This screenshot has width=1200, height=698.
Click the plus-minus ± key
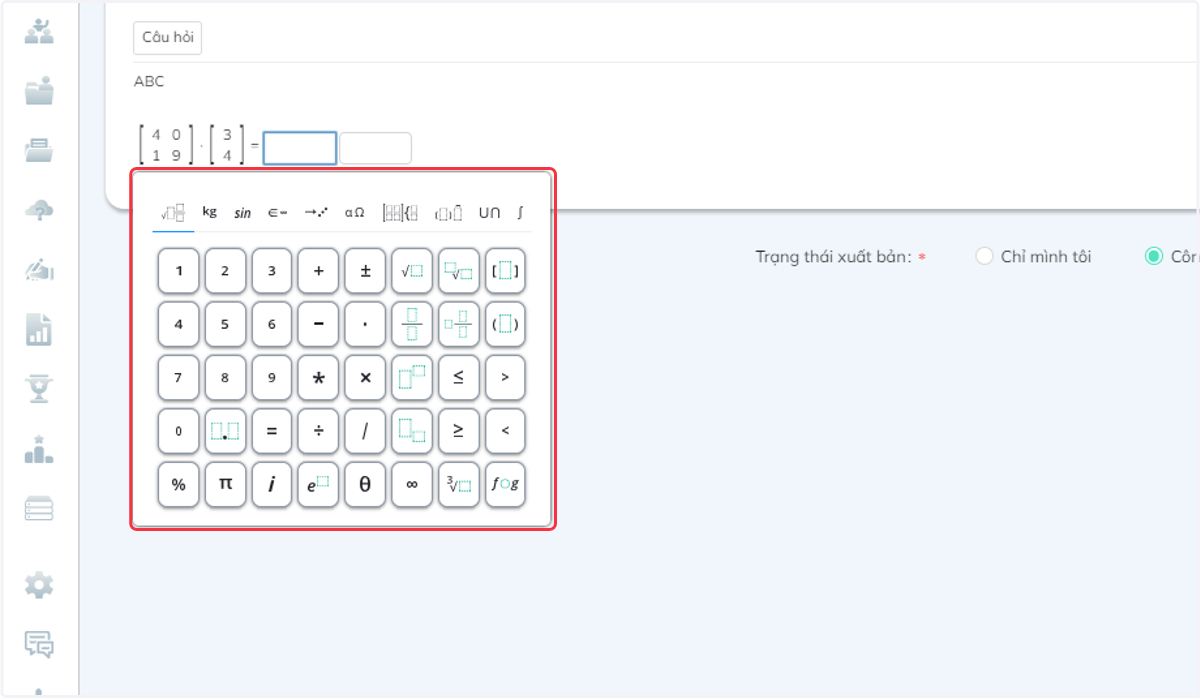tap(365, 270)
